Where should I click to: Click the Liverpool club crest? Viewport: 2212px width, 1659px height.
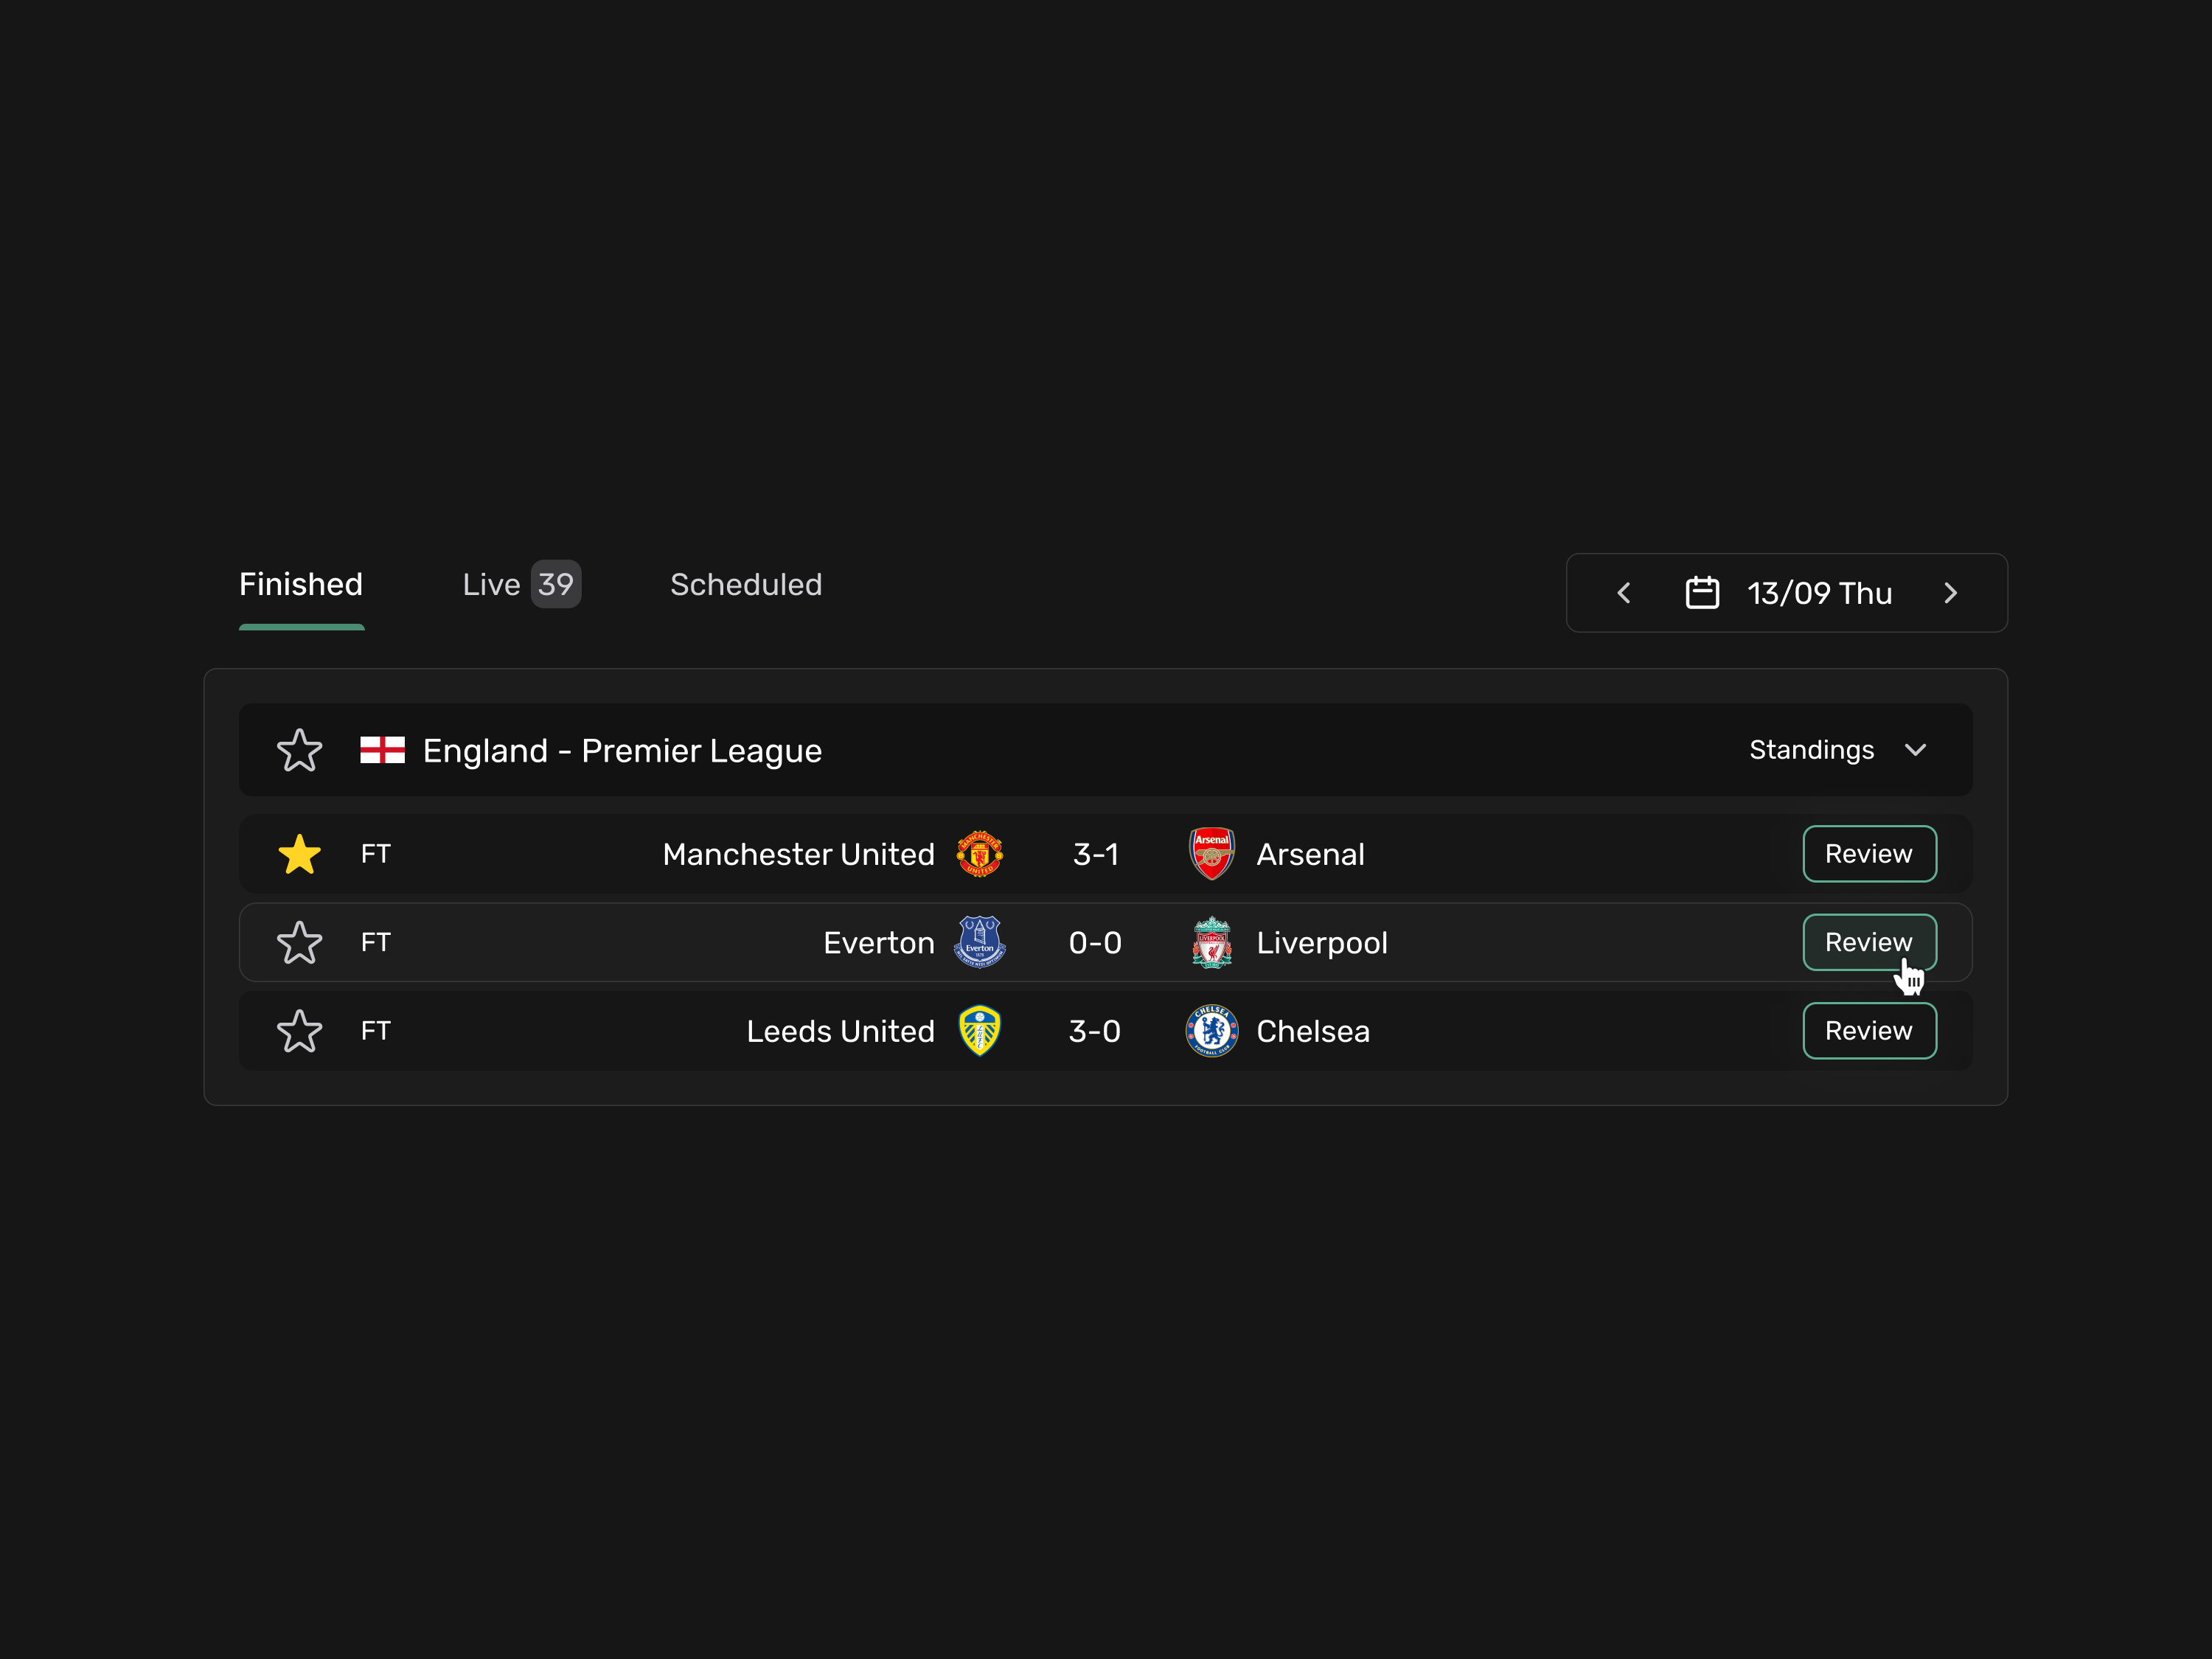point(1211,942)
